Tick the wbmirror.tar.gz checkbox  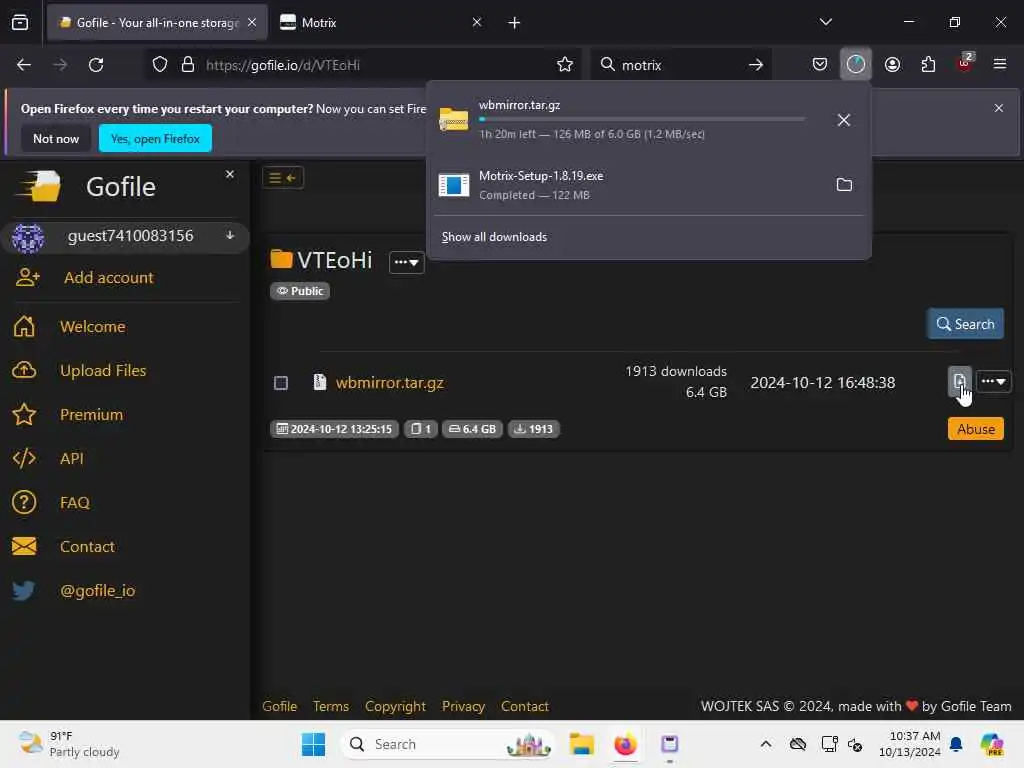tap(281, 383)
